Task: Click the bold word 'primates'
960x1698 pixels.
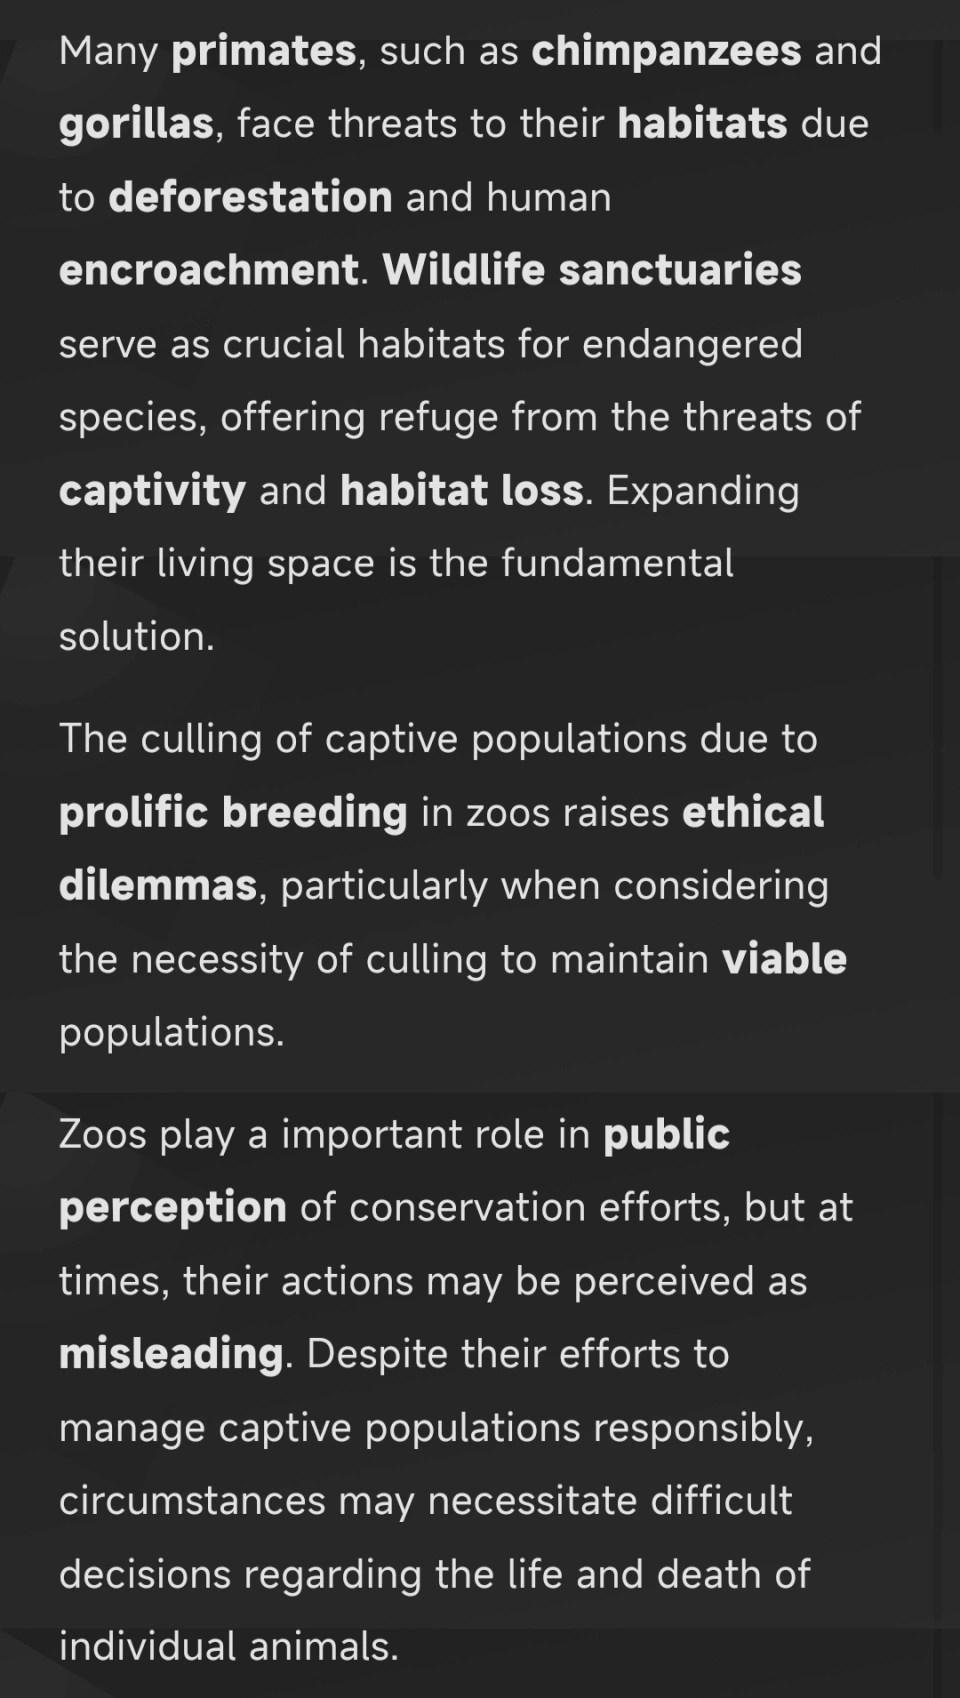Action: (264, 52)
